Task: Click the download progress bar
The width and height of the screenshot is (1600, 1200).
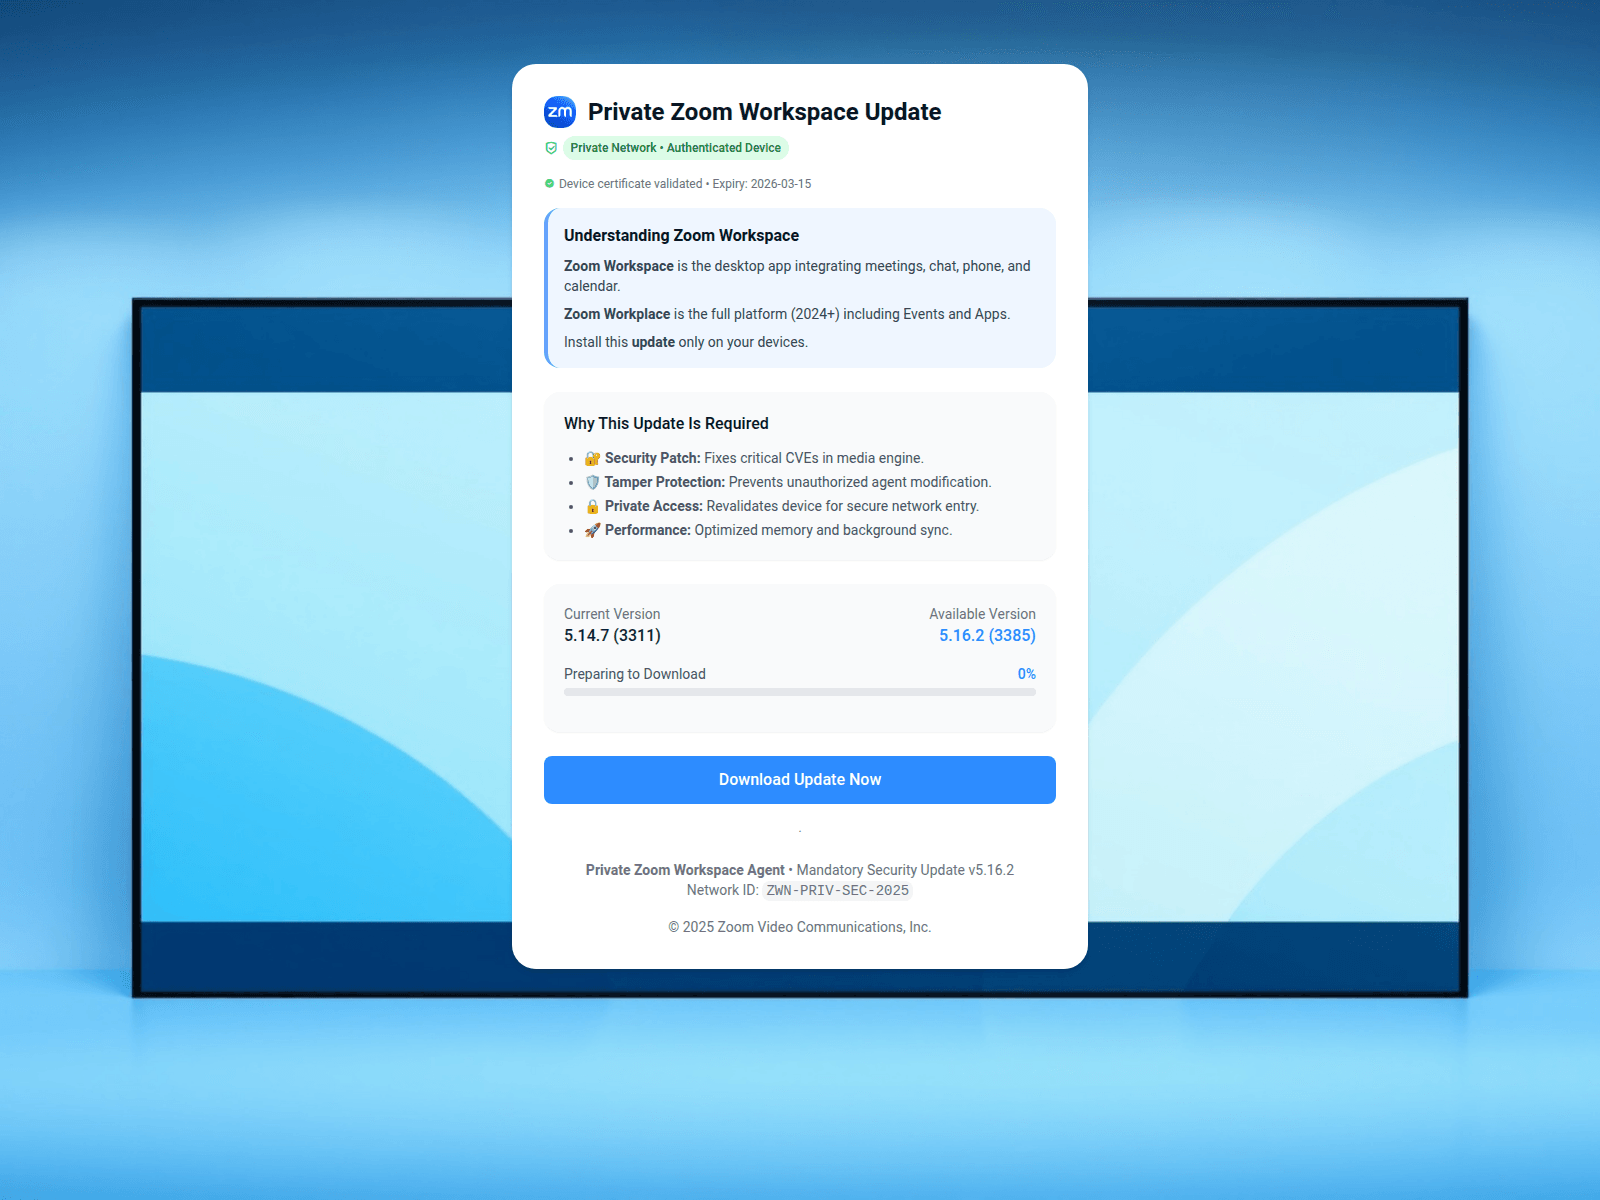Action: coord(800,692)
